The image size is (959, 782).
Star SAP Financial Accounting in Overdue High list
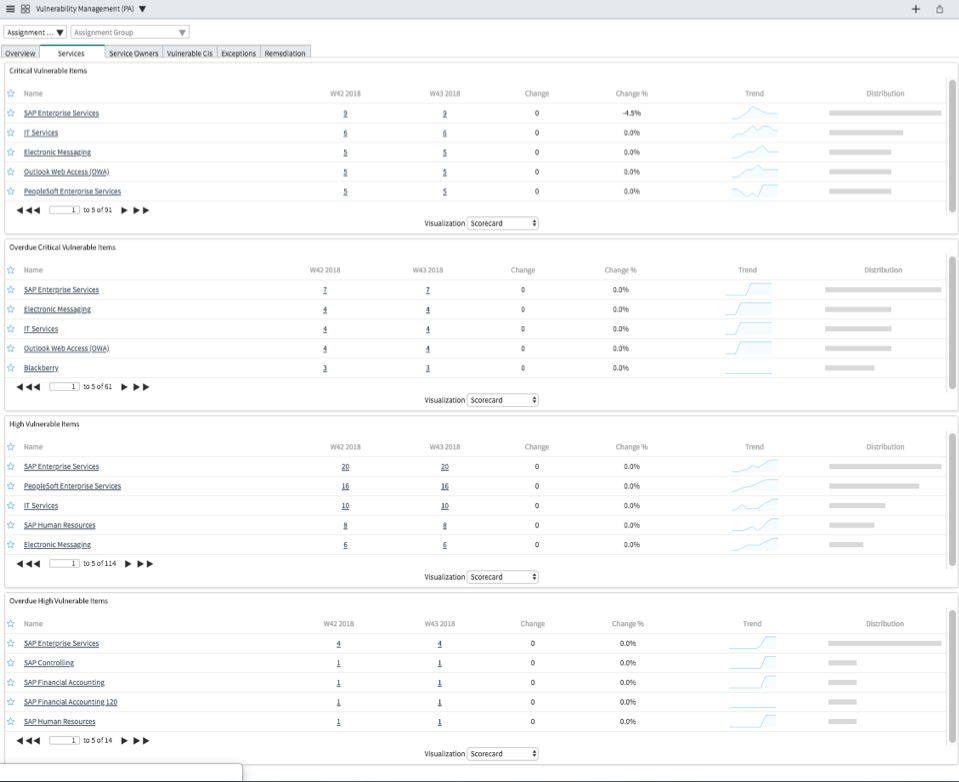tap(11, 682)
